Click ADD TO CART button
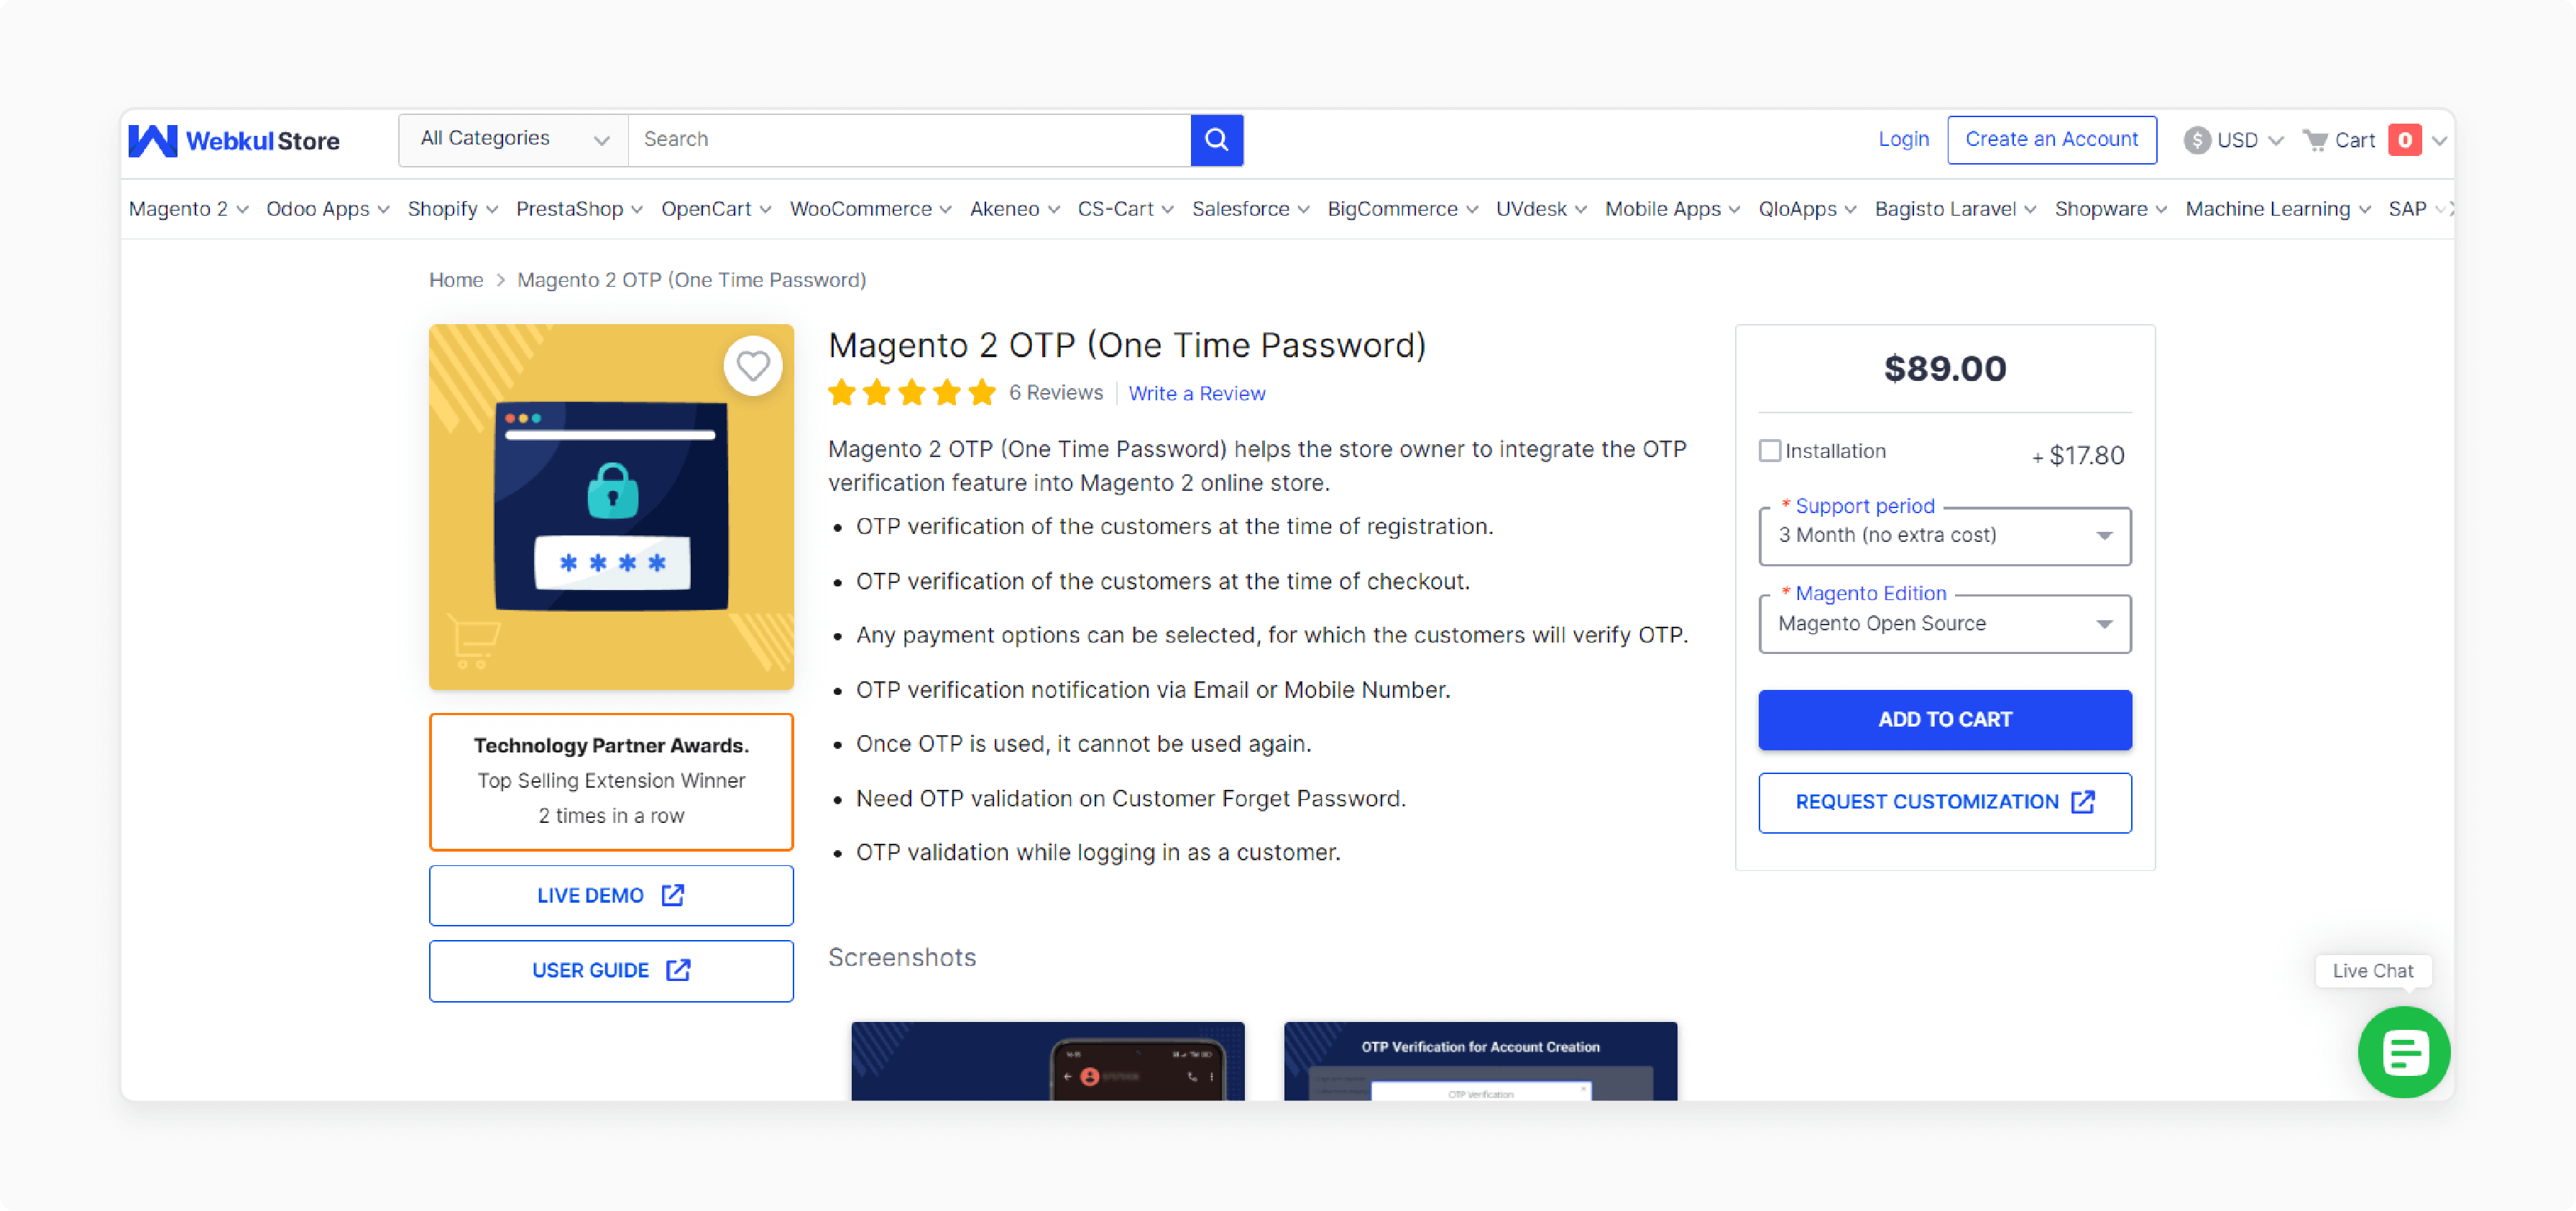This screenshot has height=1211, width=2576. point(1945,719)
